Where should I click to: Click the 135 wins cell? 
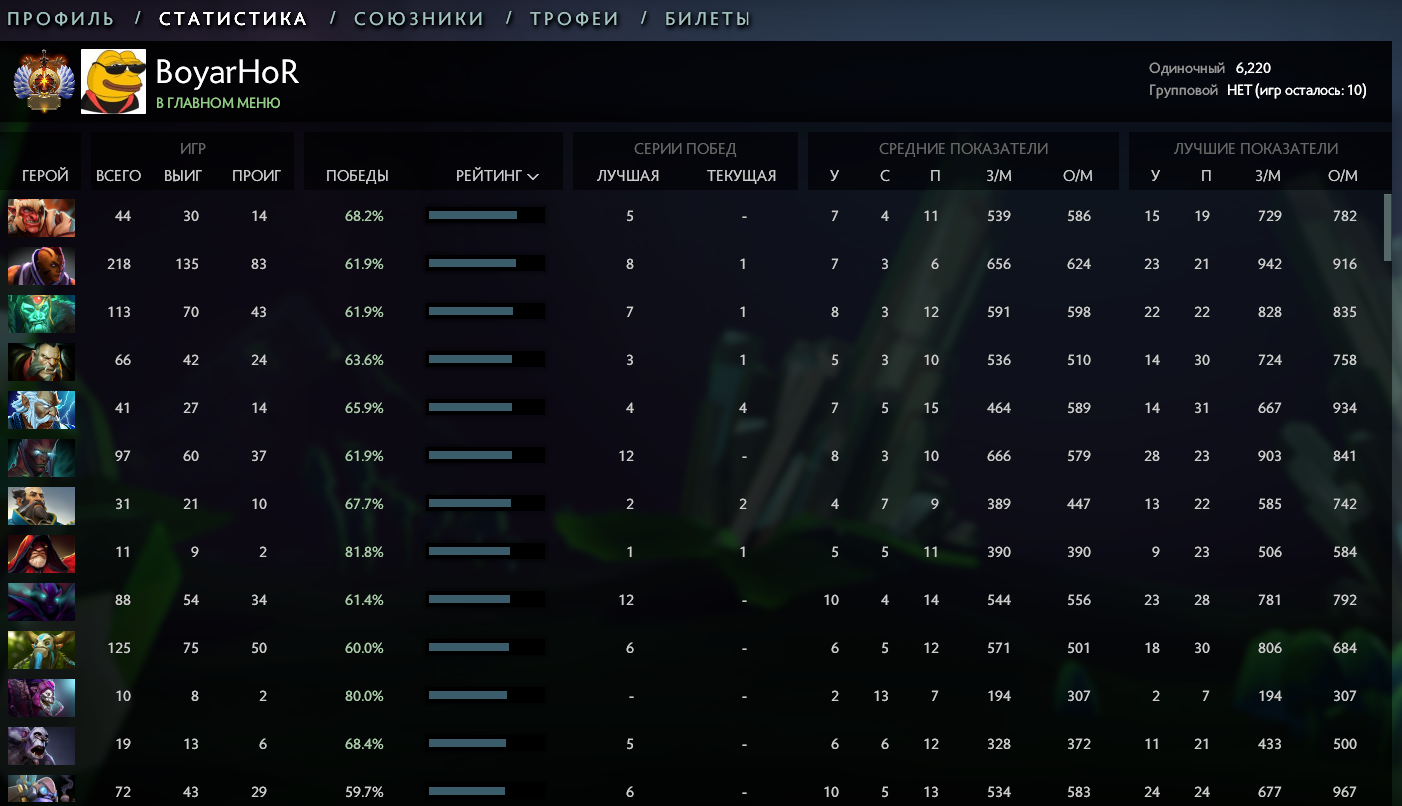point(186,264)
